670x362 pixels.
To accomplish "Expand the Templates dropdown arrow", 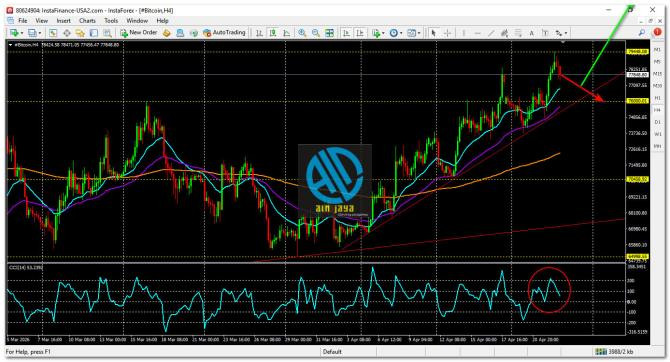I will (419, 33).
